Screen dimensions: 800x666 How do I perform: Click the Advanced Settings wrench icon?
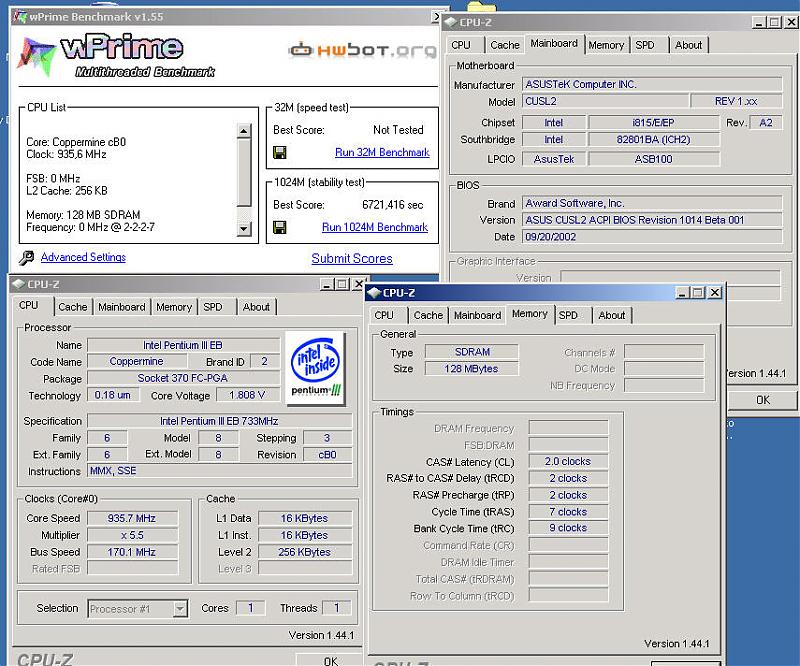click(27, 258)
